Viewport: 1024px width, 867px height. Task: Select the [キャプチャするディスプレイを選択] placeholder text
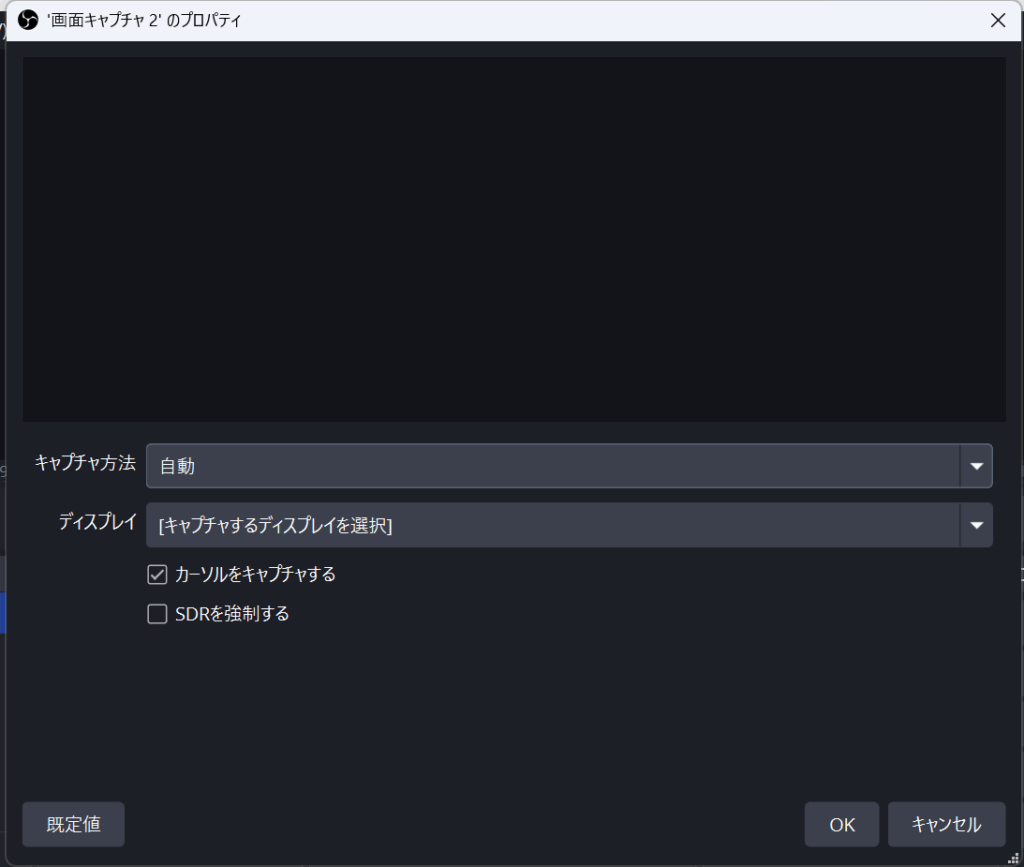pyautogui.click(x=275, y=526)
